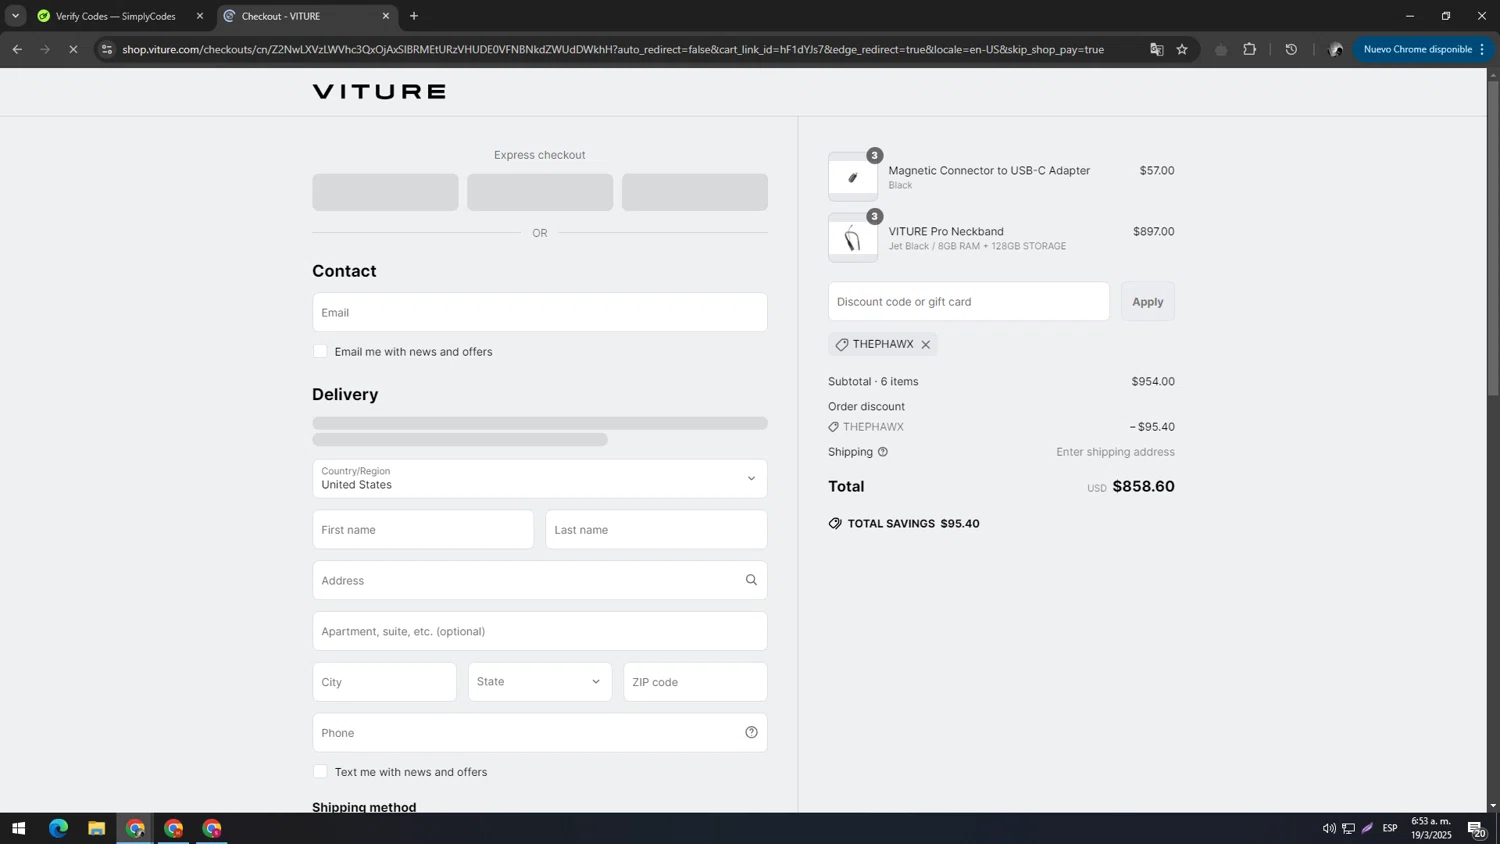Close the Checkout - VITURE tab

[x=386, y=16]
